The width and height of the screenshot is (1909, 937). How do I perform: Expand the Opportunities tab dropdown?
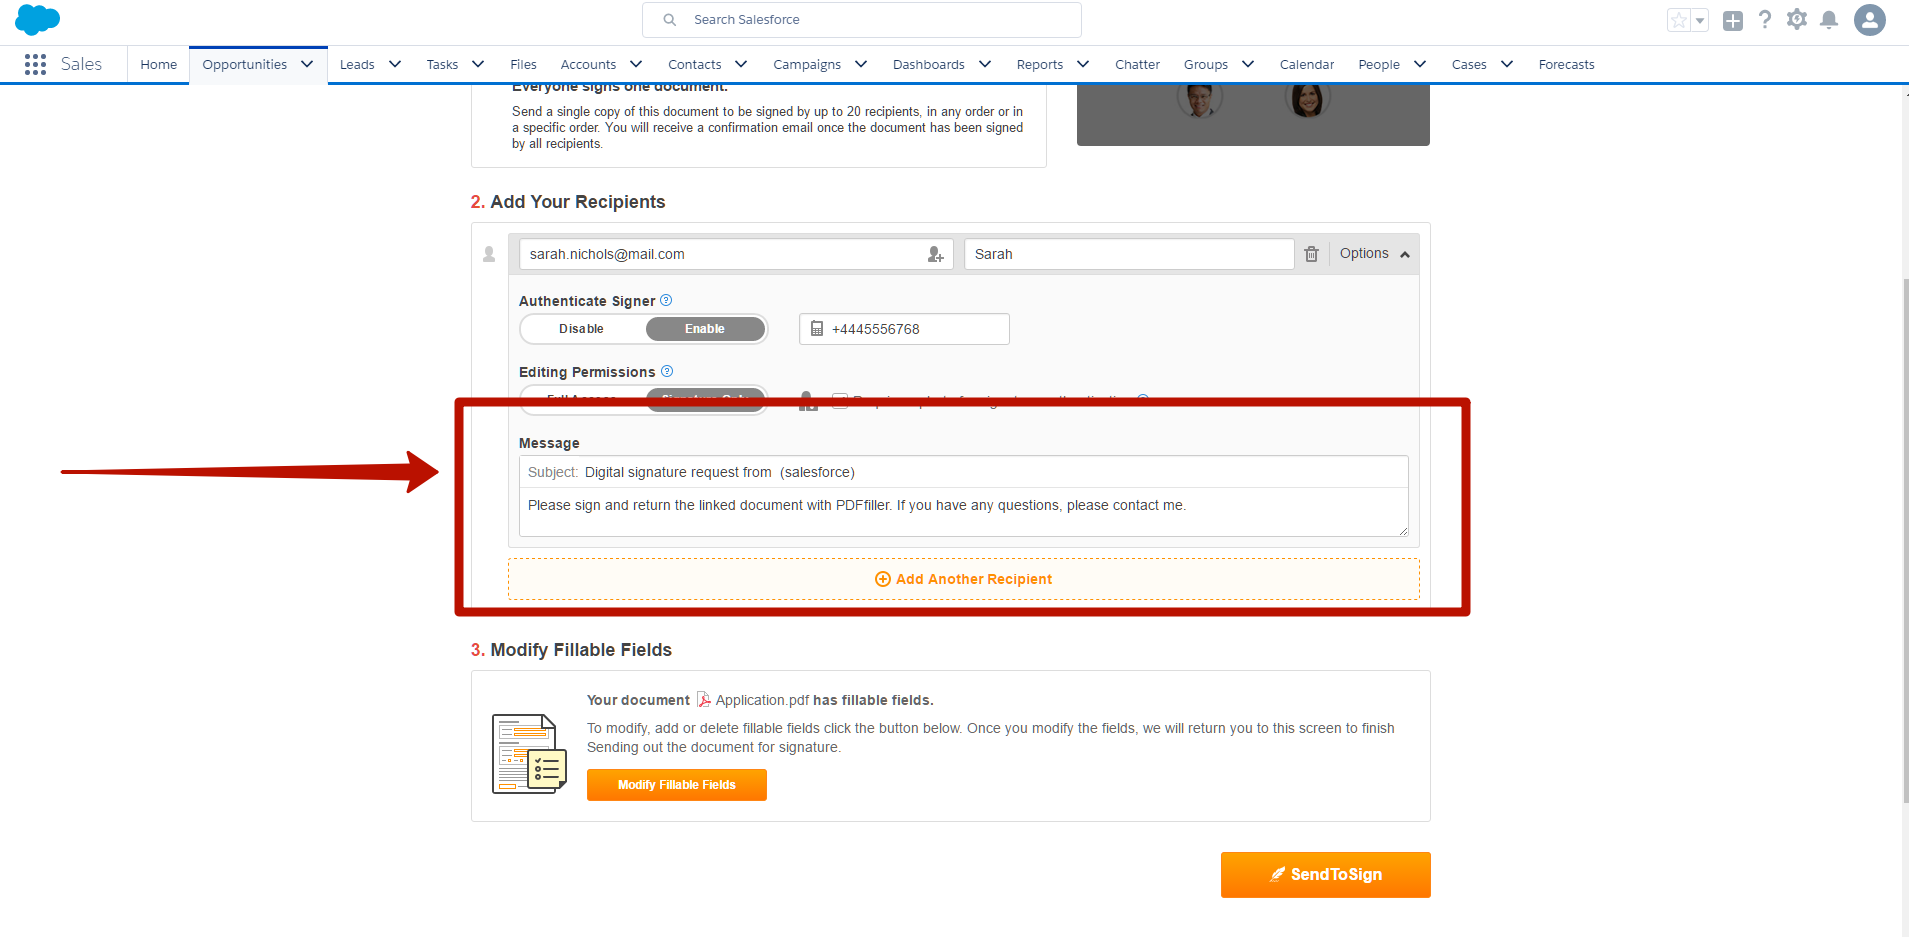[307, 64]
